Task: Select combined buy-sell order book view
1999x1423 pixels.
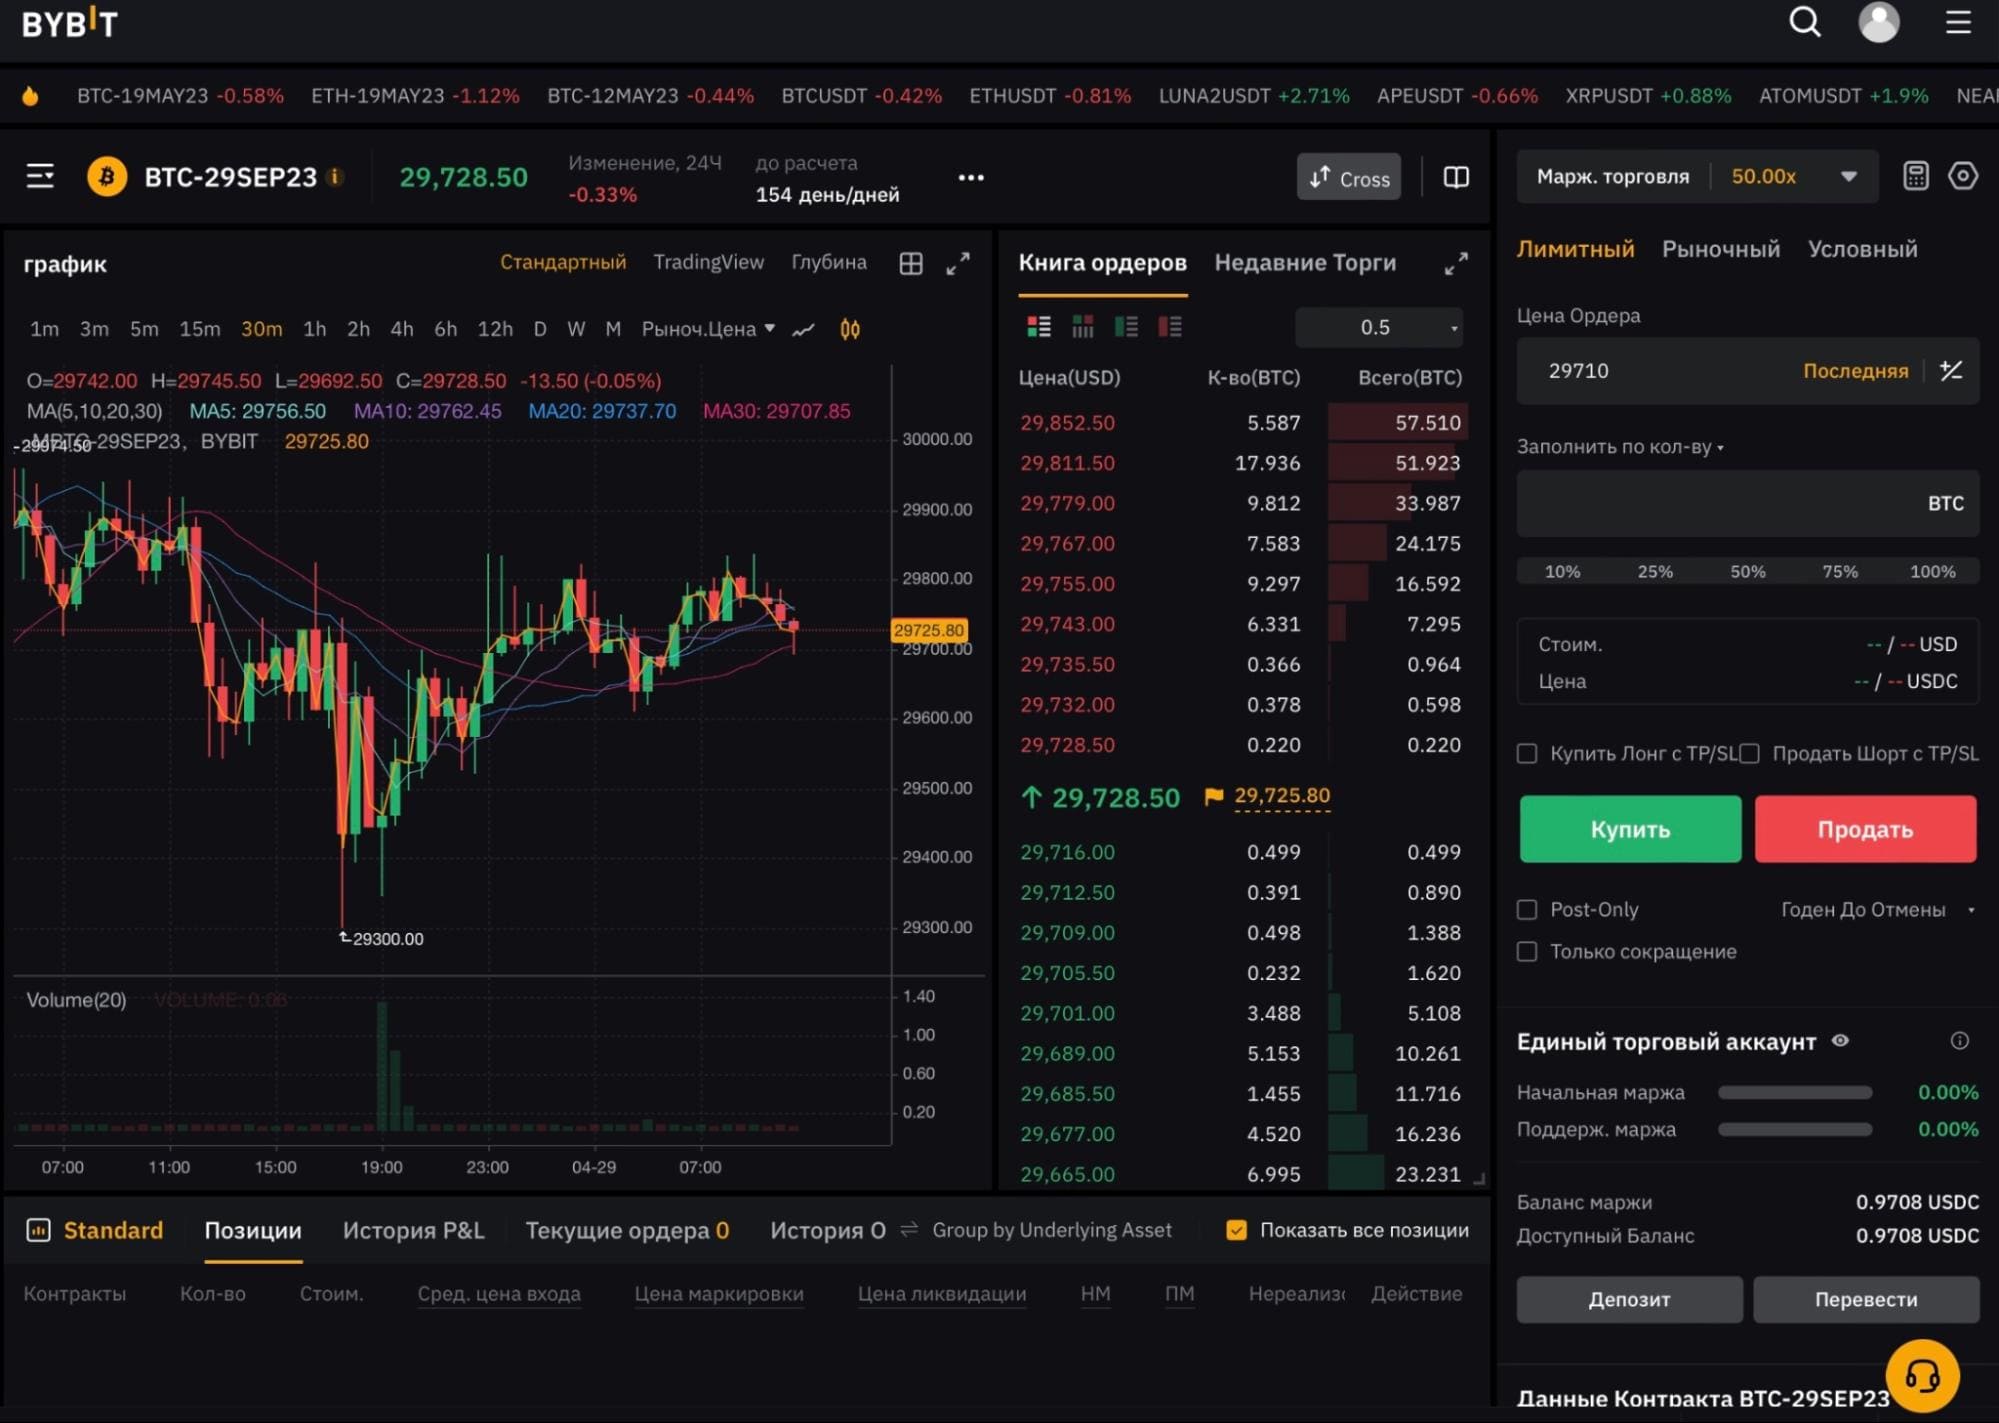Action: [1039, 327]
